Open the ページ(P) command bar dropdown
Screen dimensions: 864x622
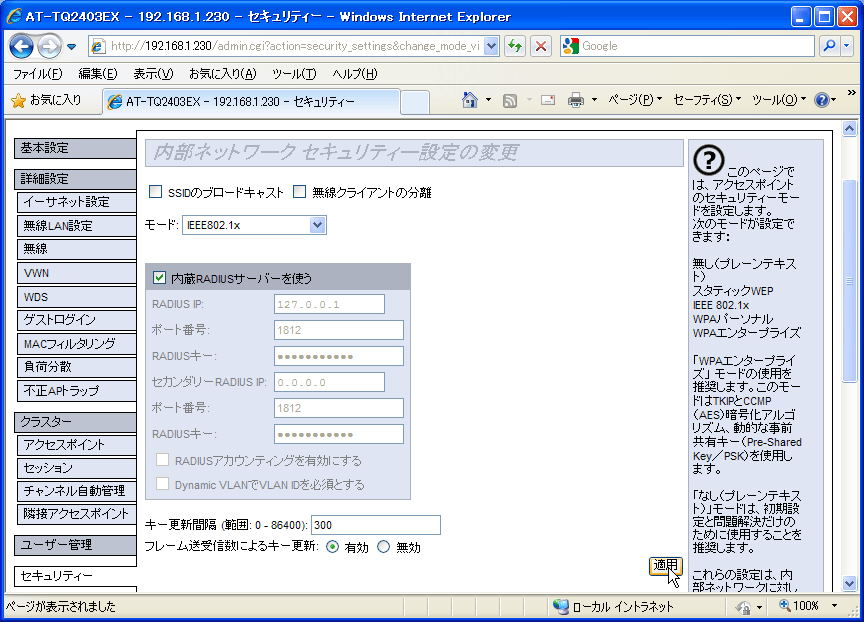tap(635, 100)
